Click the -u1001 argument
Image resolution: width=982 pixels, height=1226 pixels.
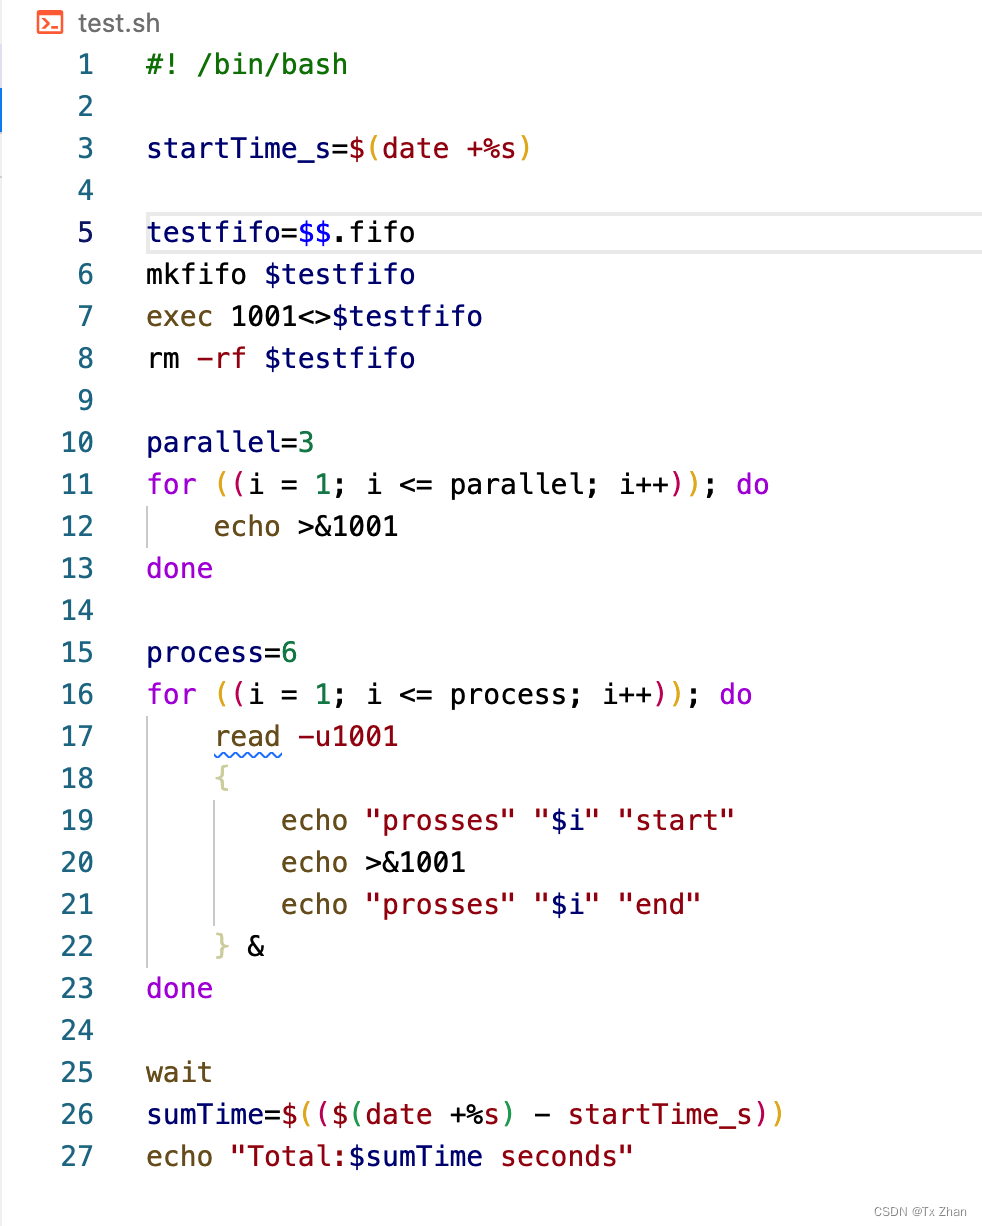(348, 736)
